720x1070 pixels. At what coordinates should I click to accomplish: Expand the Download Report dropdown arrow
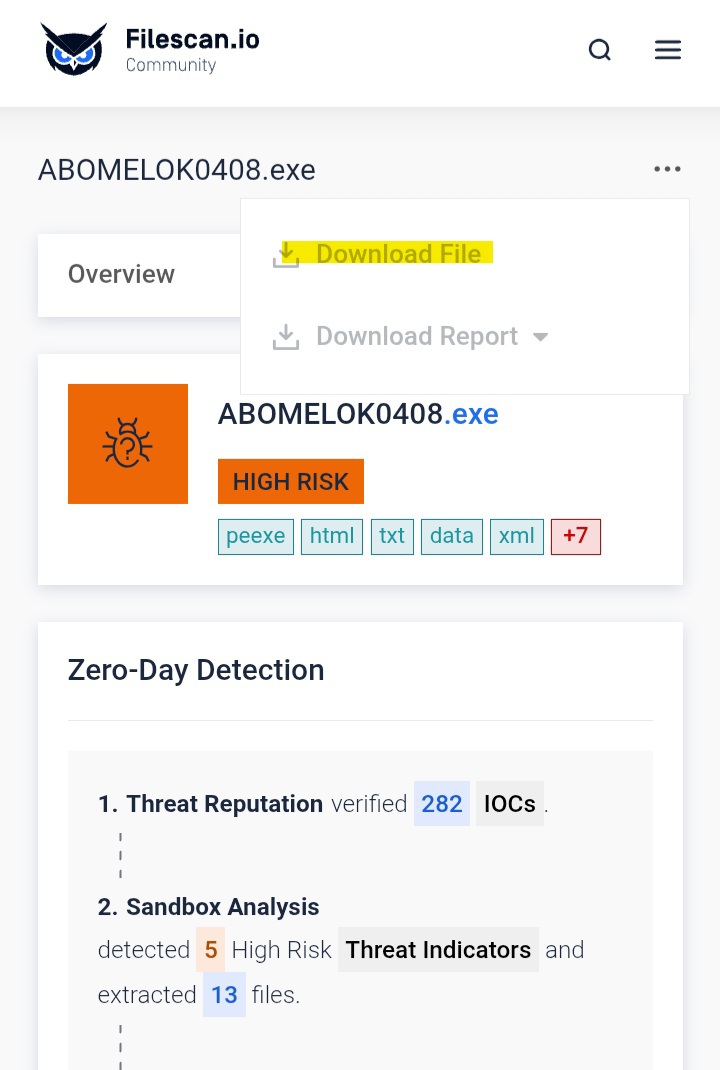(541, 337)
